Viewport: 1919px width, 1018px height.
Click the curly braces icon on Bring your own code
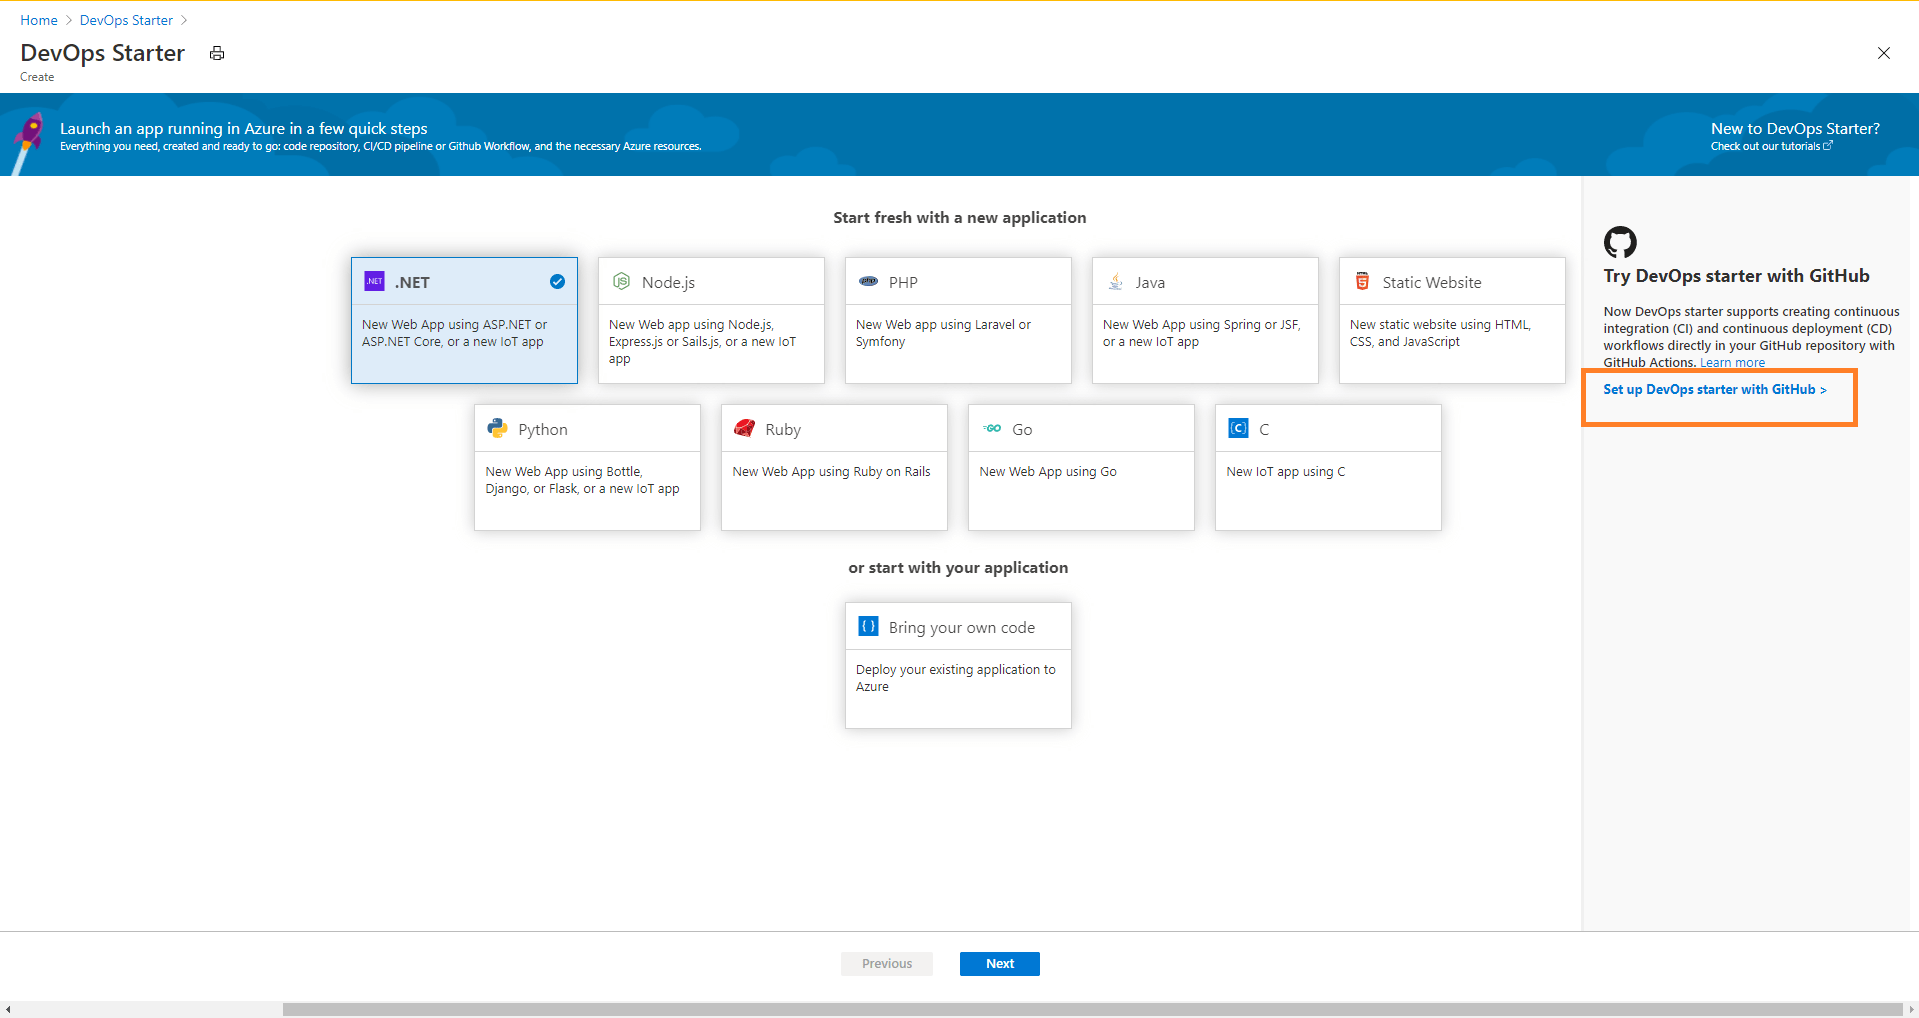(868, 626)
